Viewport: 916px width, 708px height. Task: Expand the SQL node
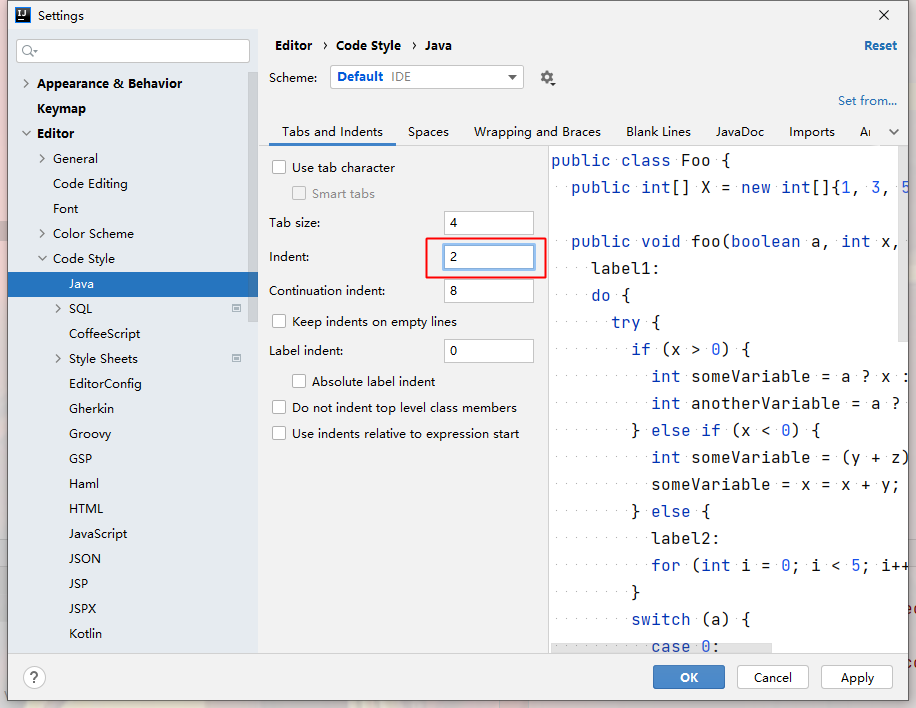pyautogui.click(x=58, y=308)
